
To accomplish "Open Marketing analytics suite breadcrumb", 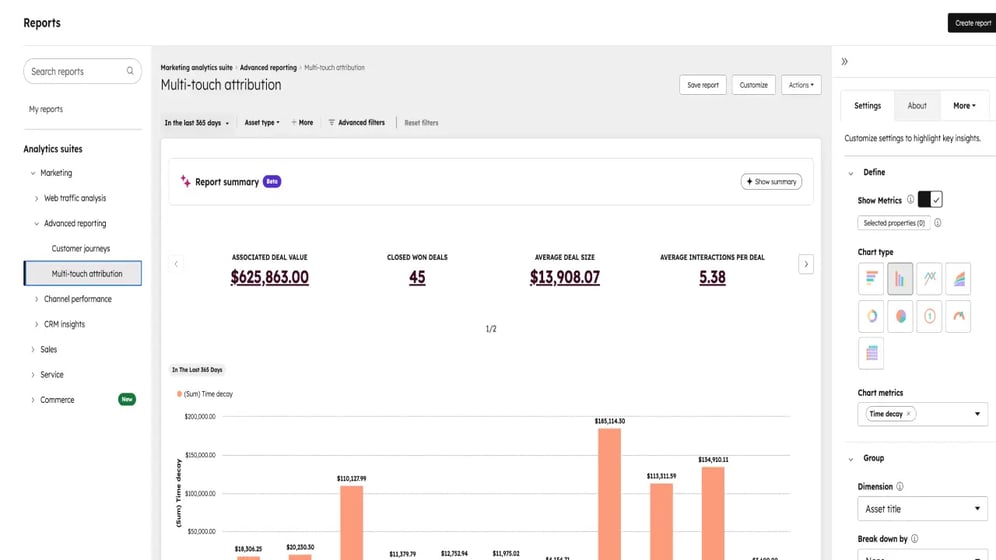I will coord(196,67).
